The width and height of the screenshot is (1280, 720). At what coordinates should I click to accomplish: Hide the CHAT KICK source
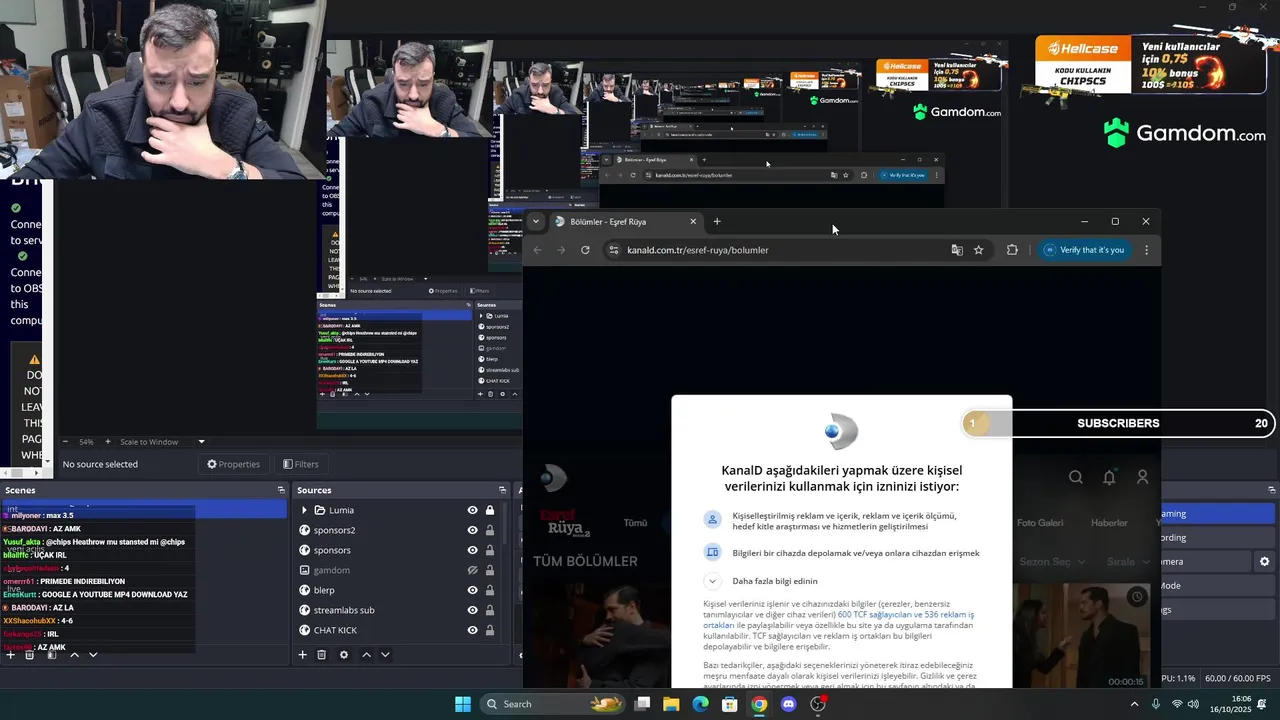pyautogui.click(x=472, y=630)
